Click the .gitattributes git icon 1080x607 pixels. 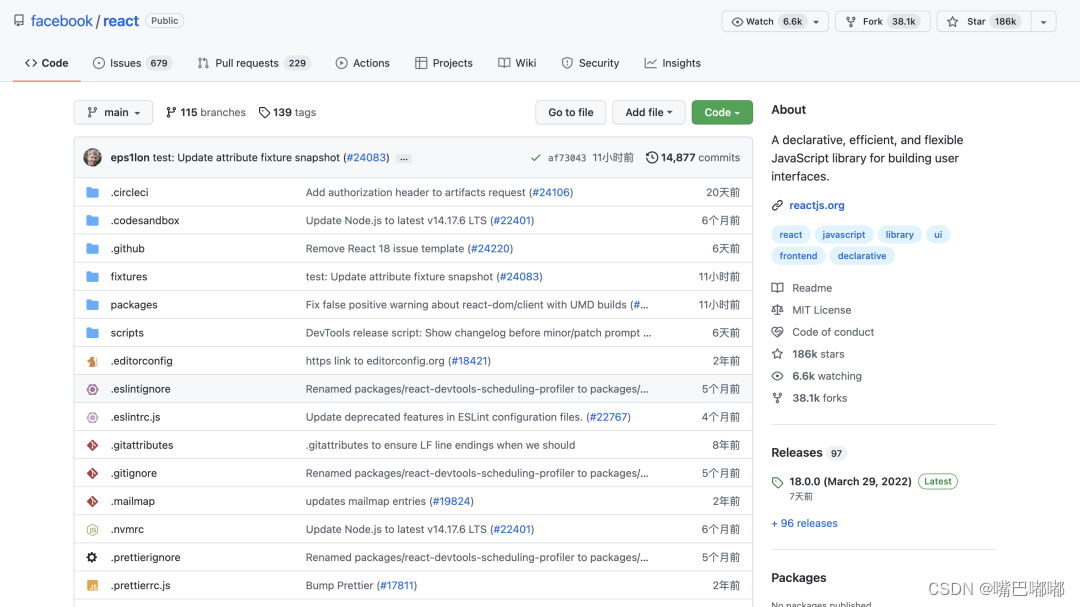click(x=92, y=445)
